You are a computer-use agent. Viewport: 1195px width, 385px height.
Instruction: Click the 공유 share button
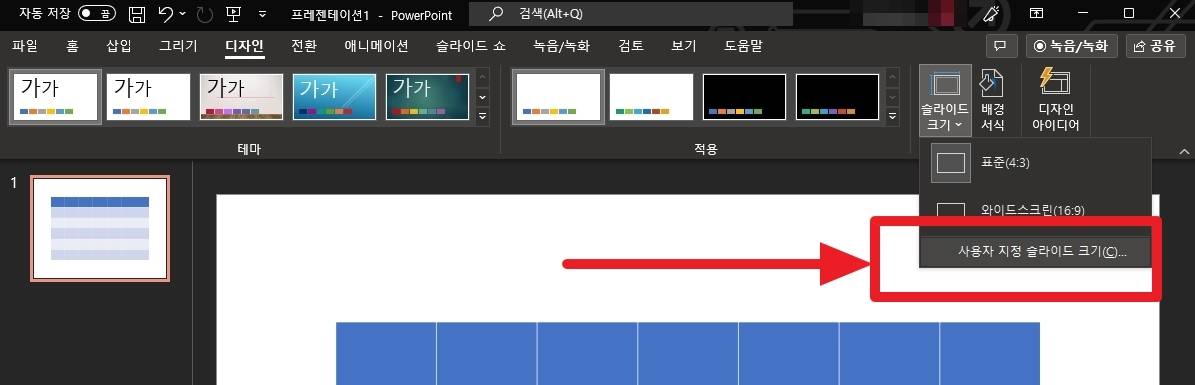point(1154,46)
